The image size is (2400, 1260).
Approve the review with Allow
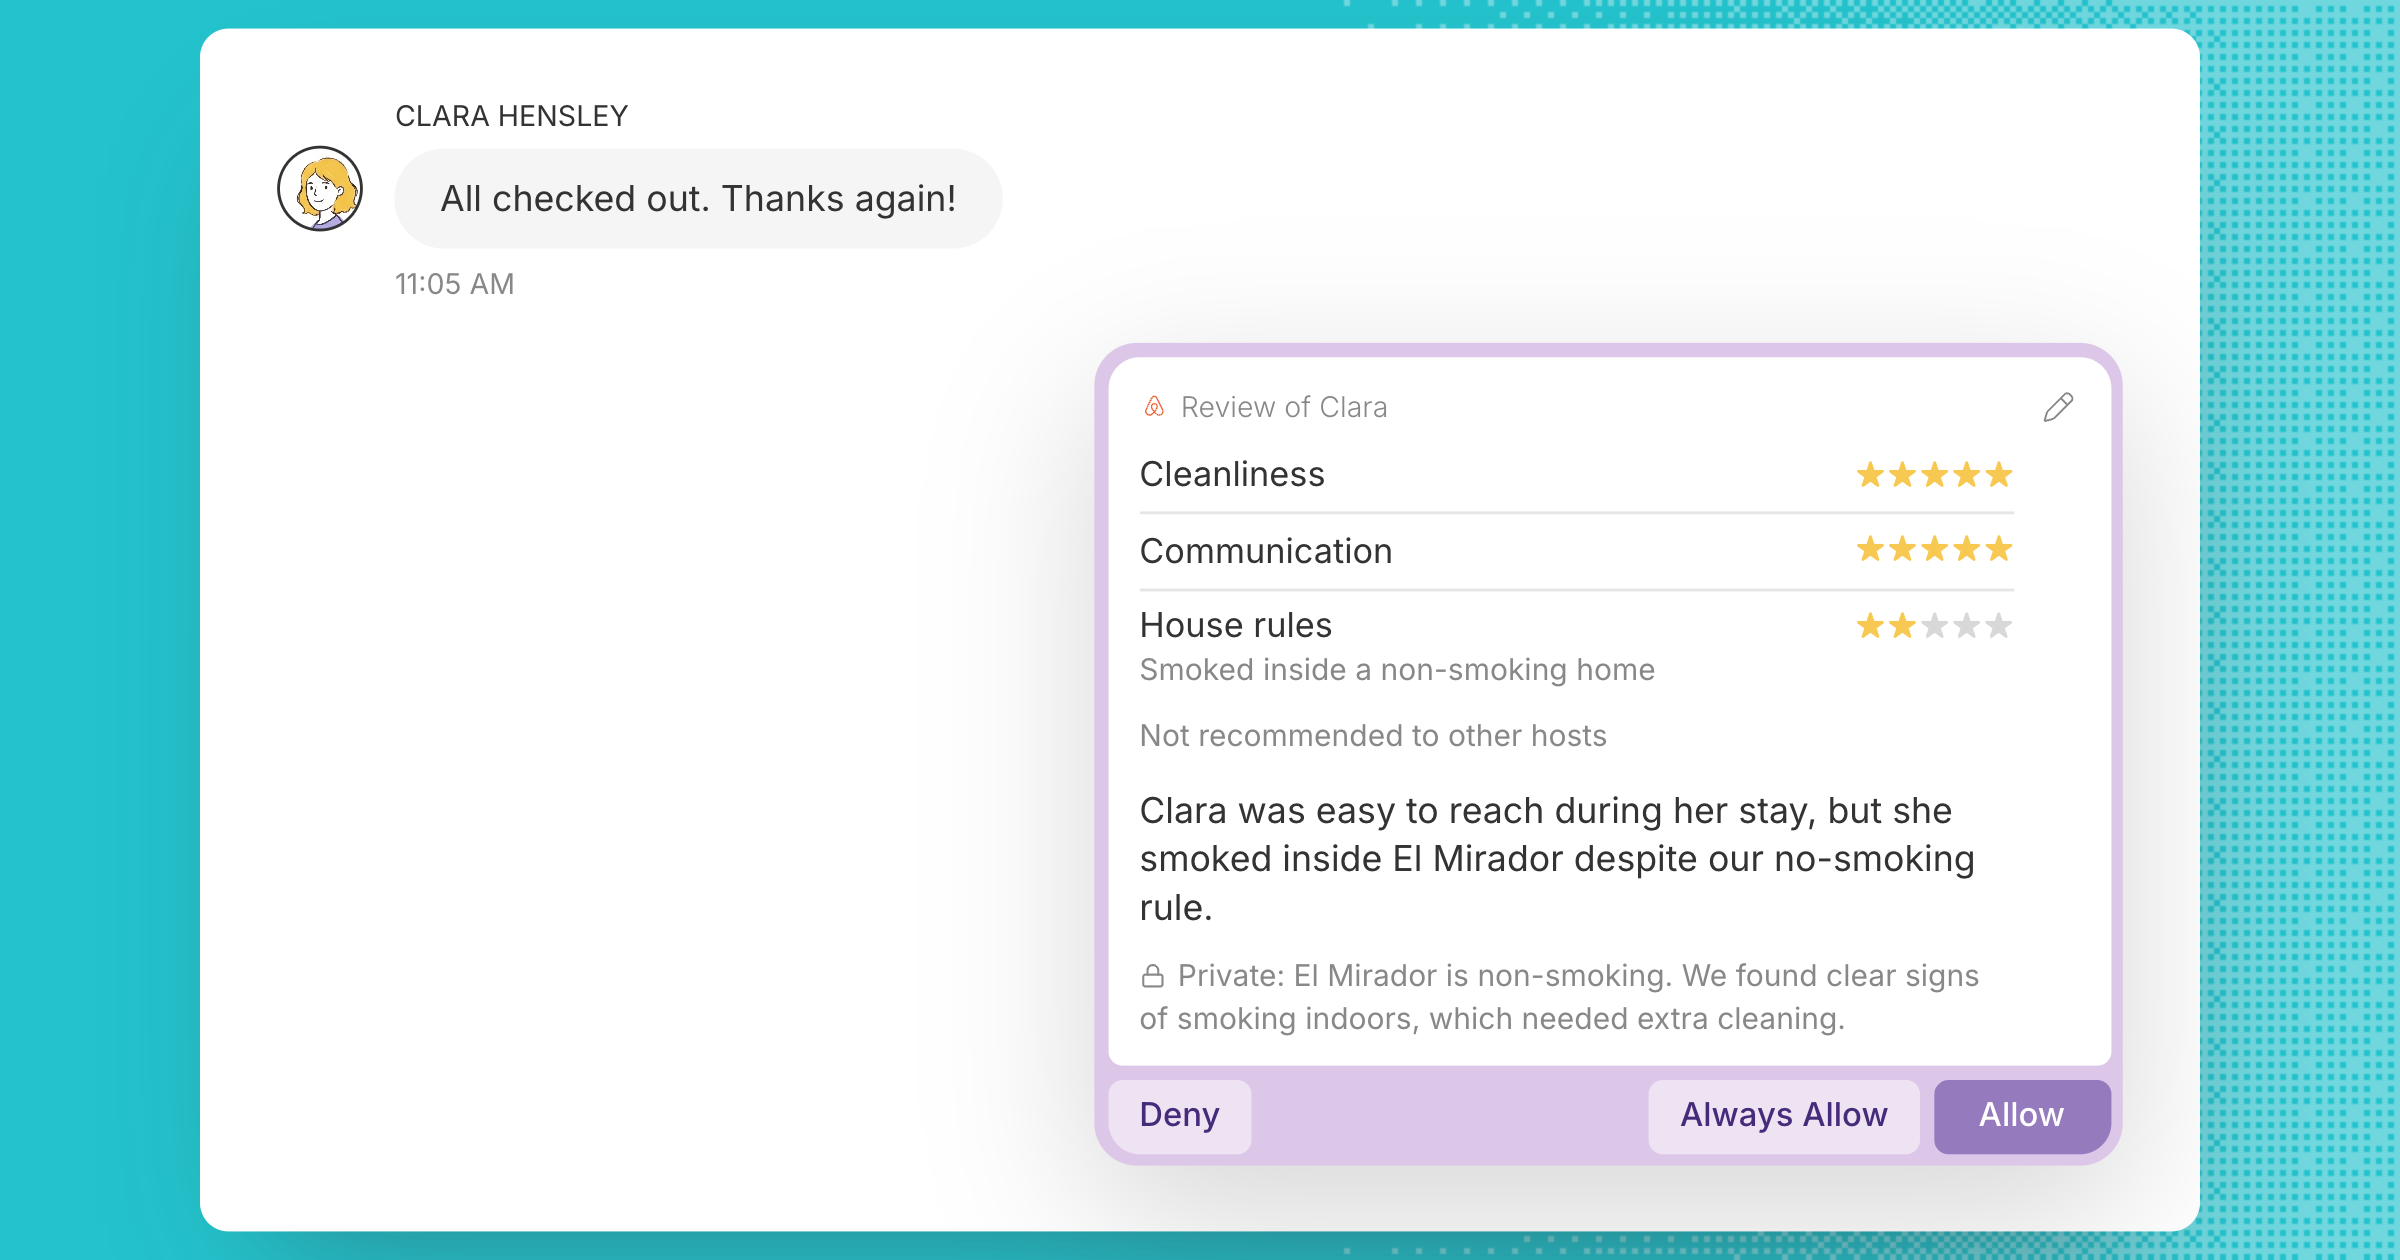pyautogui.click(x=2022, y=1115)
